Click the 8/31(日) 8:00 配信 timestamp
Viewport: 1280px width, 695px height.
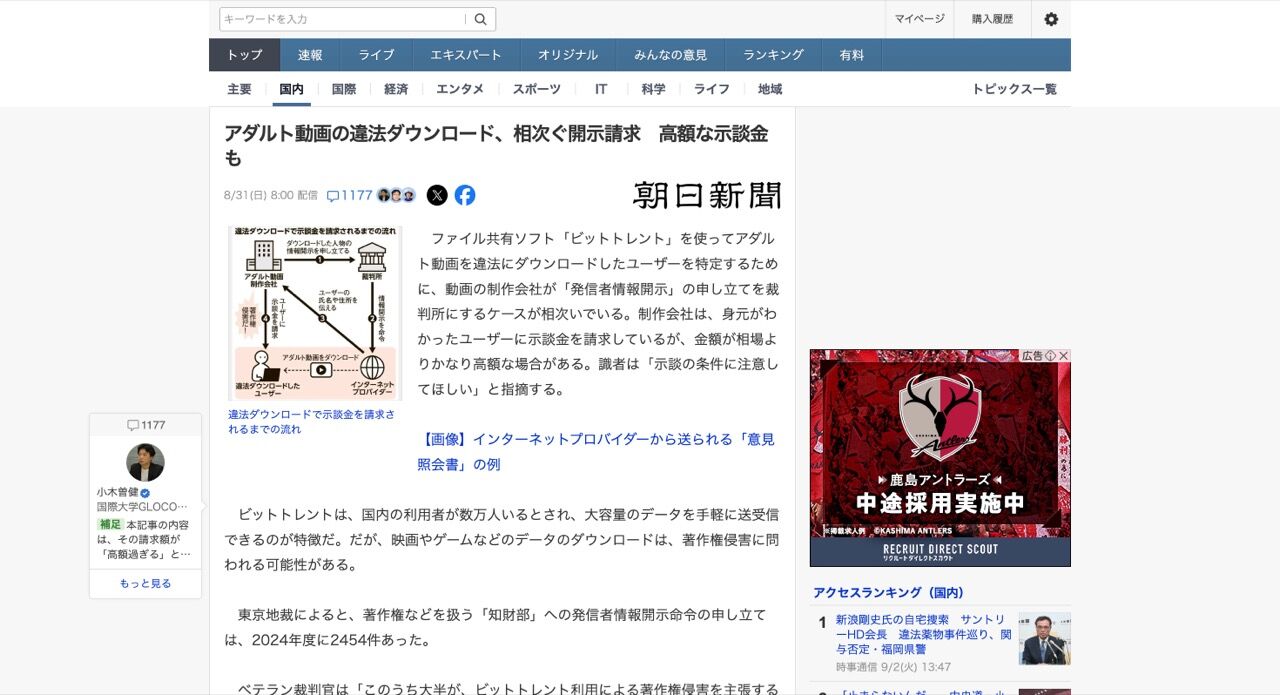[271, 196]
